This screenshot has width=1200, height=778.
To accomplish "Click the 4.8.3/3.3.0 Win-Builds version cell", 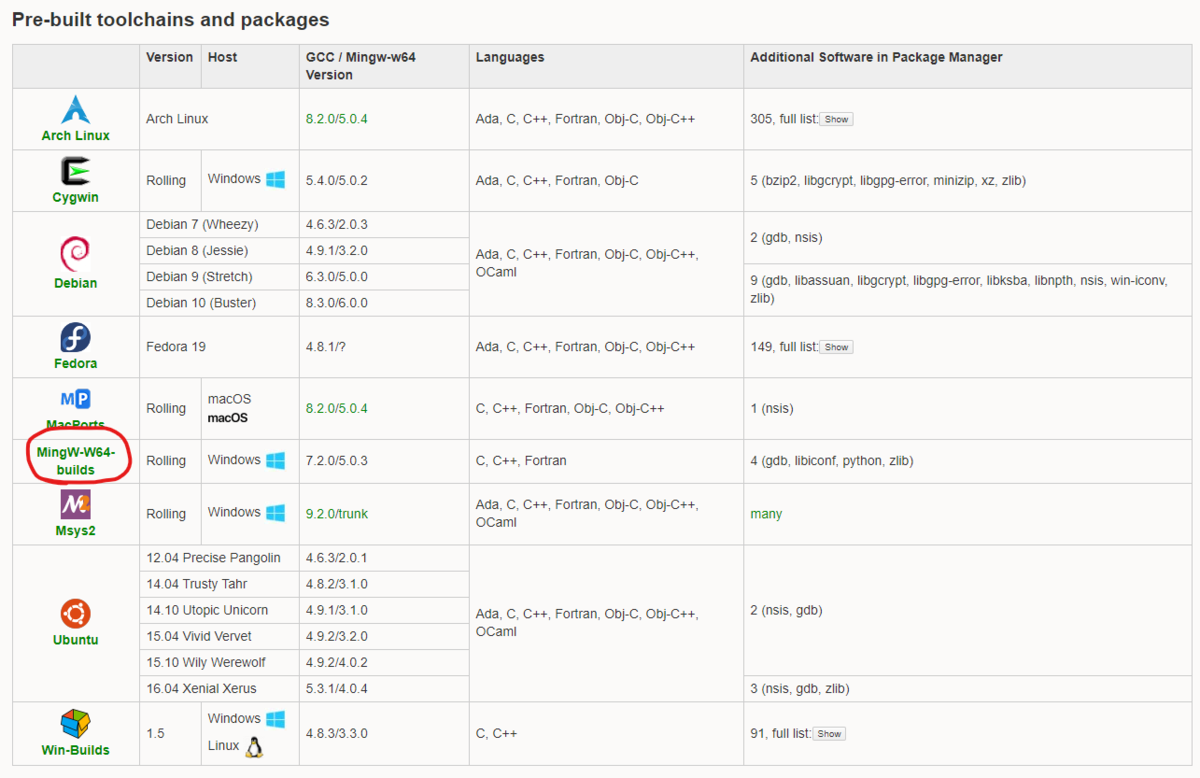I will [384, 733].
